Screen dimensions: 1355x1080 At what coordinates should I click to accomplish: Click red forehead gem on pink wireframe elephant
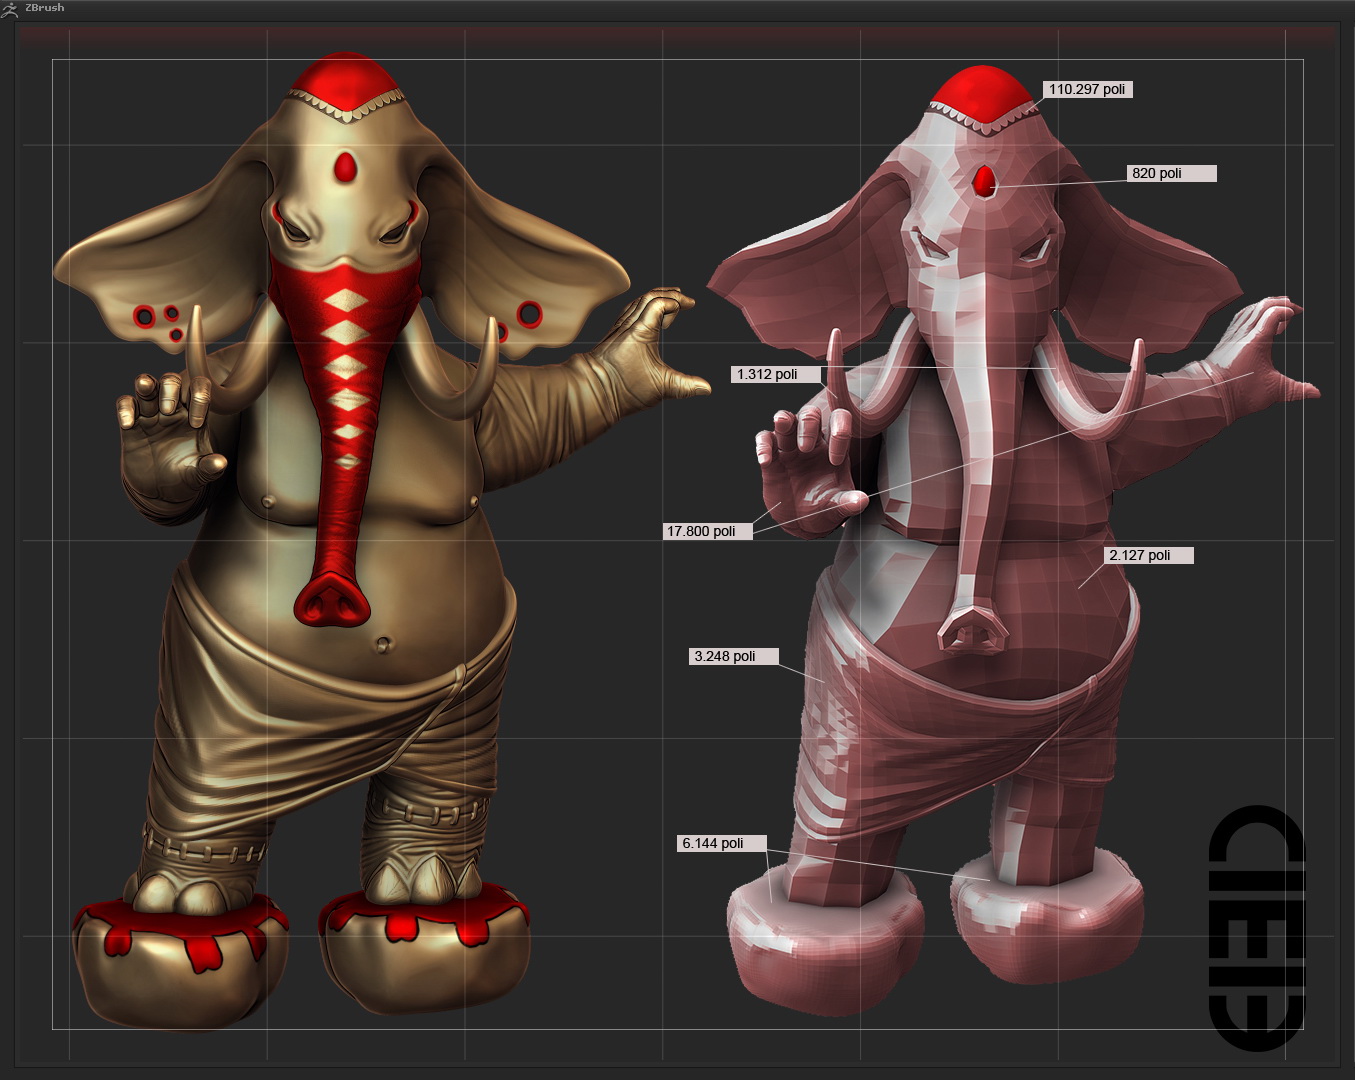pyautogui.click(x=984, y=181)
